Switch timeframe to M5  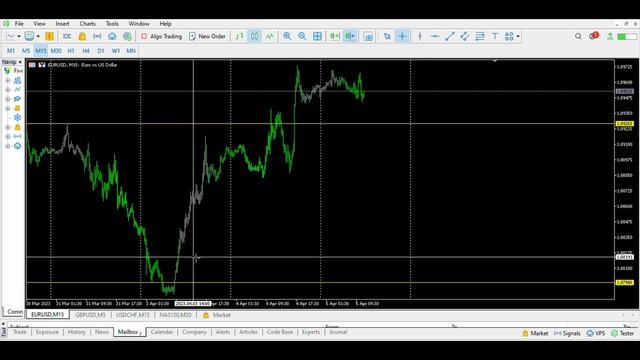(26, 51)
